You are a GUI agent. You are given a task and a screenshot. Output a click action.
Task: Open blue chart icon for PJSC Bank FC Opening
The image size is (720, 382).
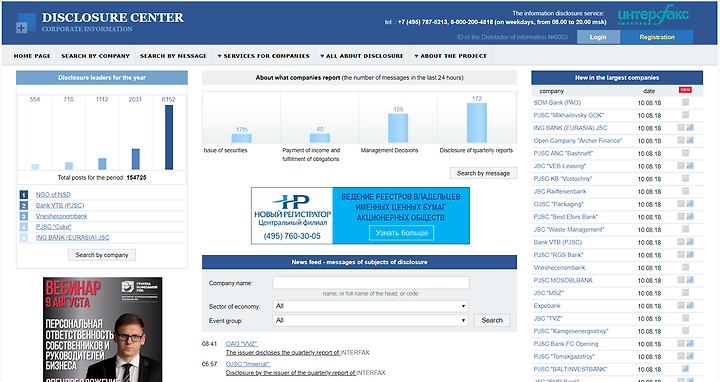[x=690, y=343]
